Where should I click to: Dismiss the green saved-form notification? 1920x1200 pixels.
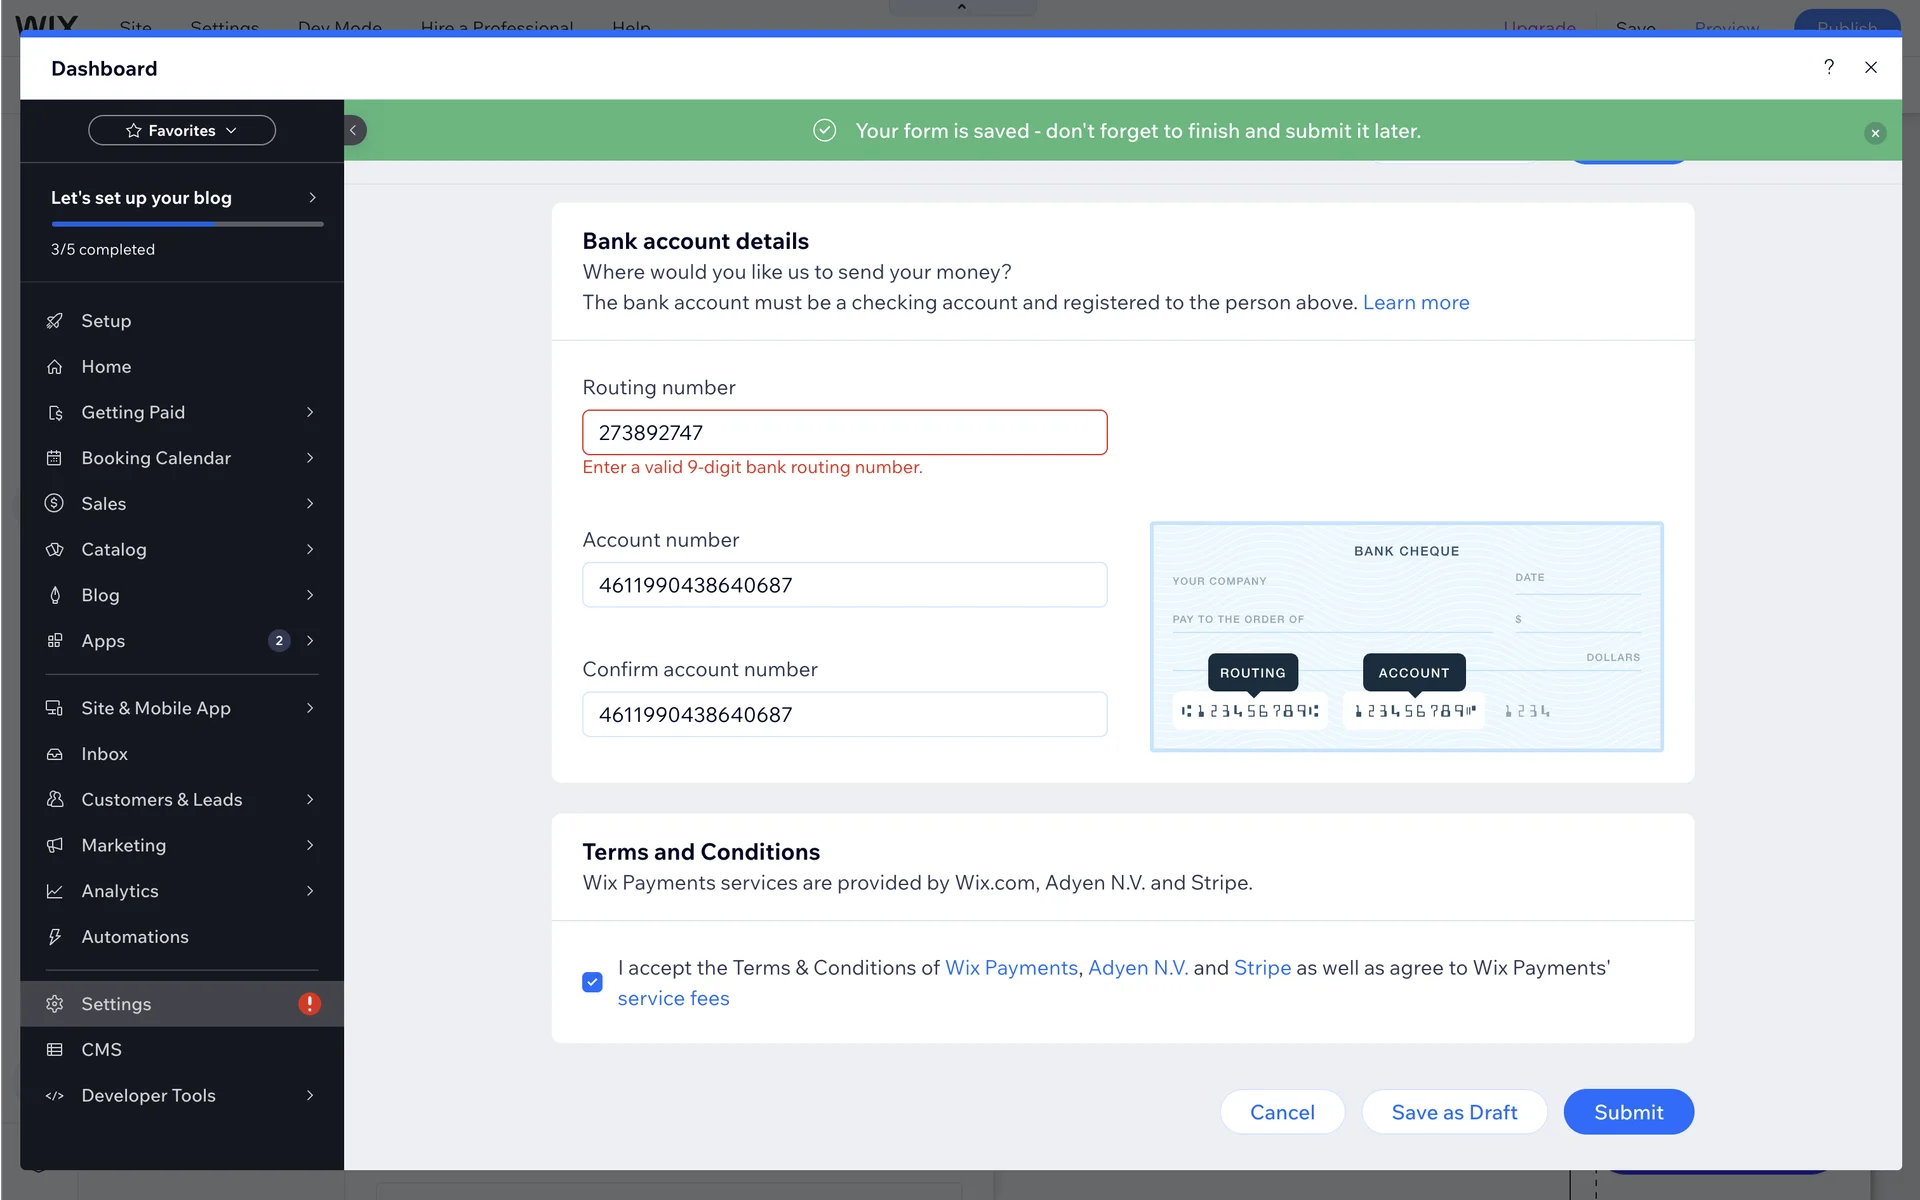point(1875,133)
